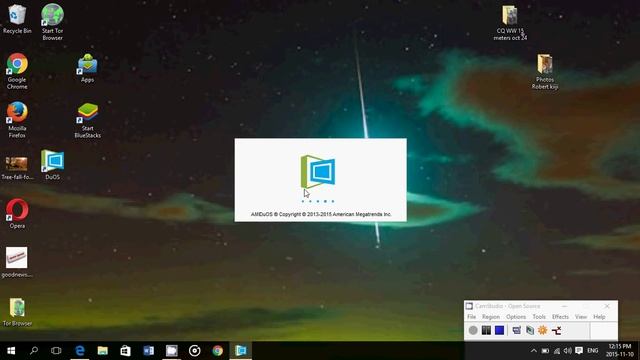Screen dimensions: 640x360
Task: Open CamStudio Tools menu
Action: click(x=539, y=317)
